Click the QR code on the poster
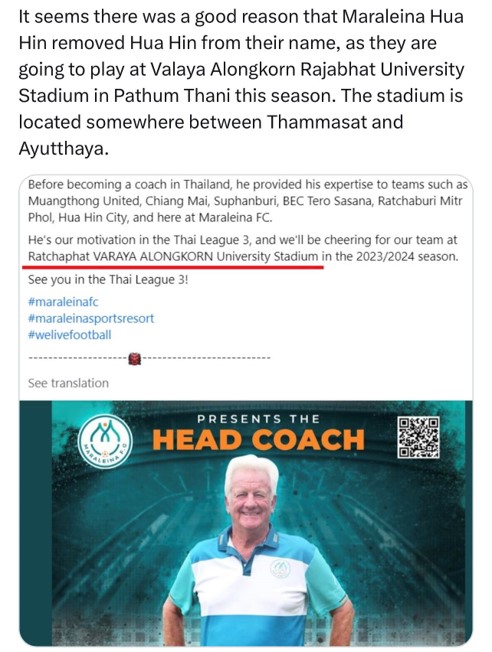This screenshot has height=652, width=492. tap(418, 437)
